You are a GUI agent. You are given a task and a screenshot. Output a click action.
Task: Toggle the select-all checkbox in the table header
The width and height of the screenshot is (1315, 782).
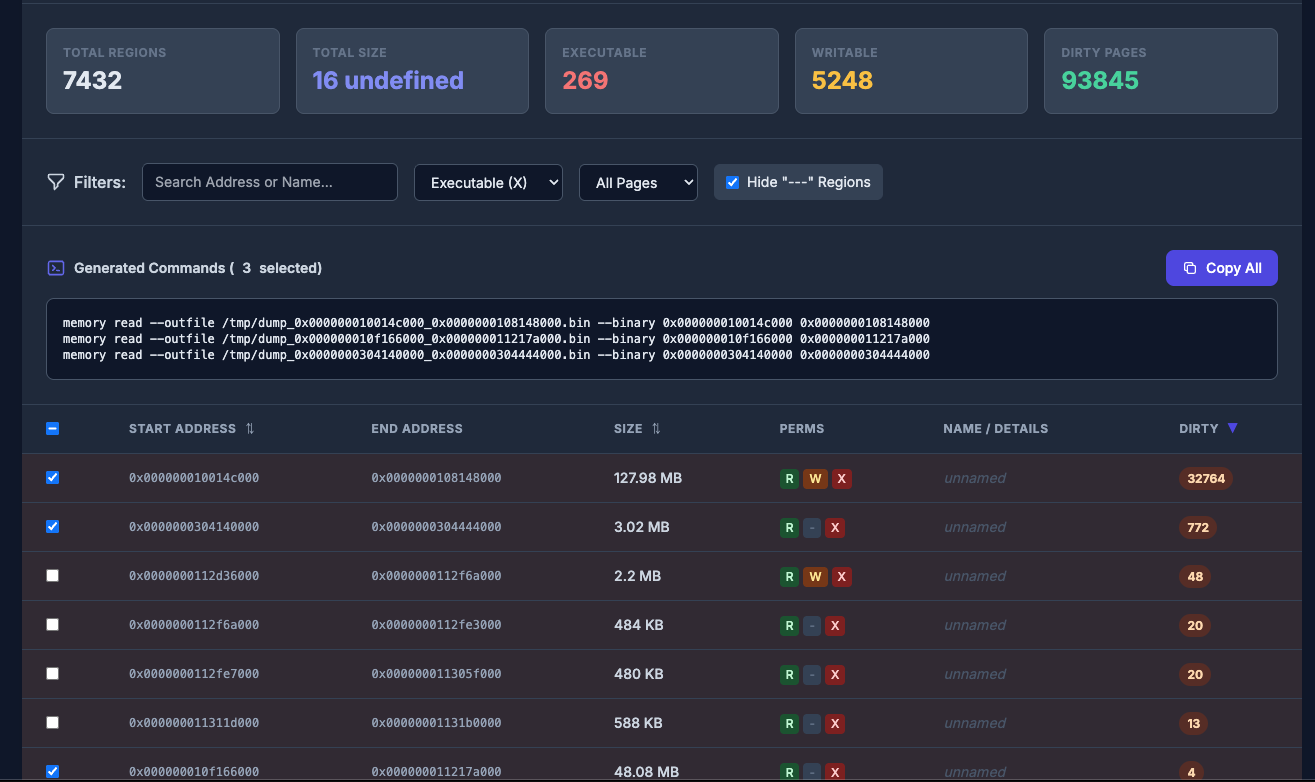coord(53,429)
